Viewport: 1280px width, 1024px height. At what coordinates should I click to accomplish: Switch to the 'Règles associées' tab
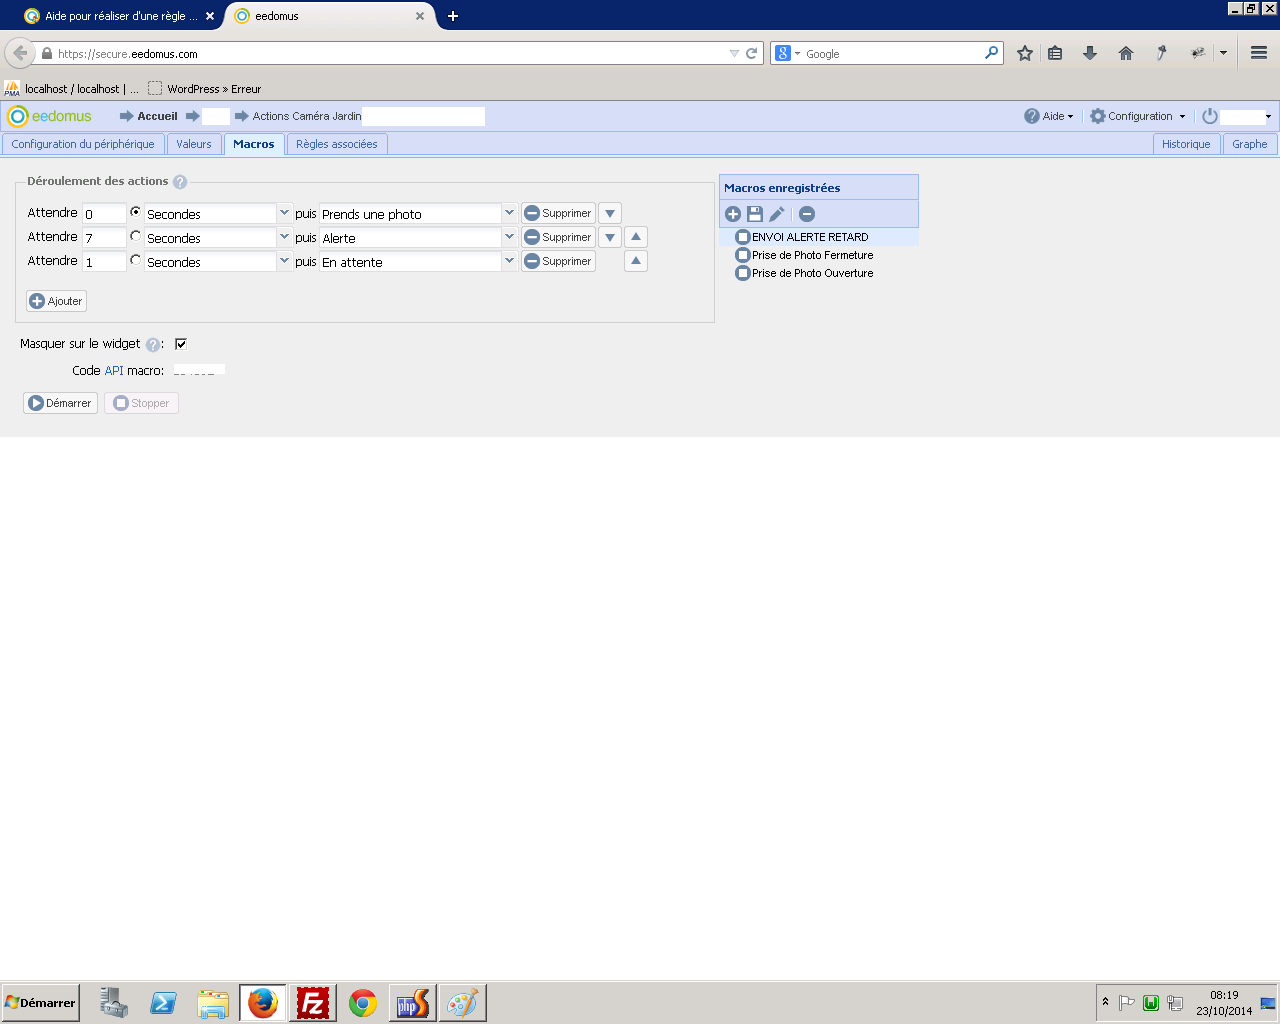pyautogui.click(x=337, y=144)
